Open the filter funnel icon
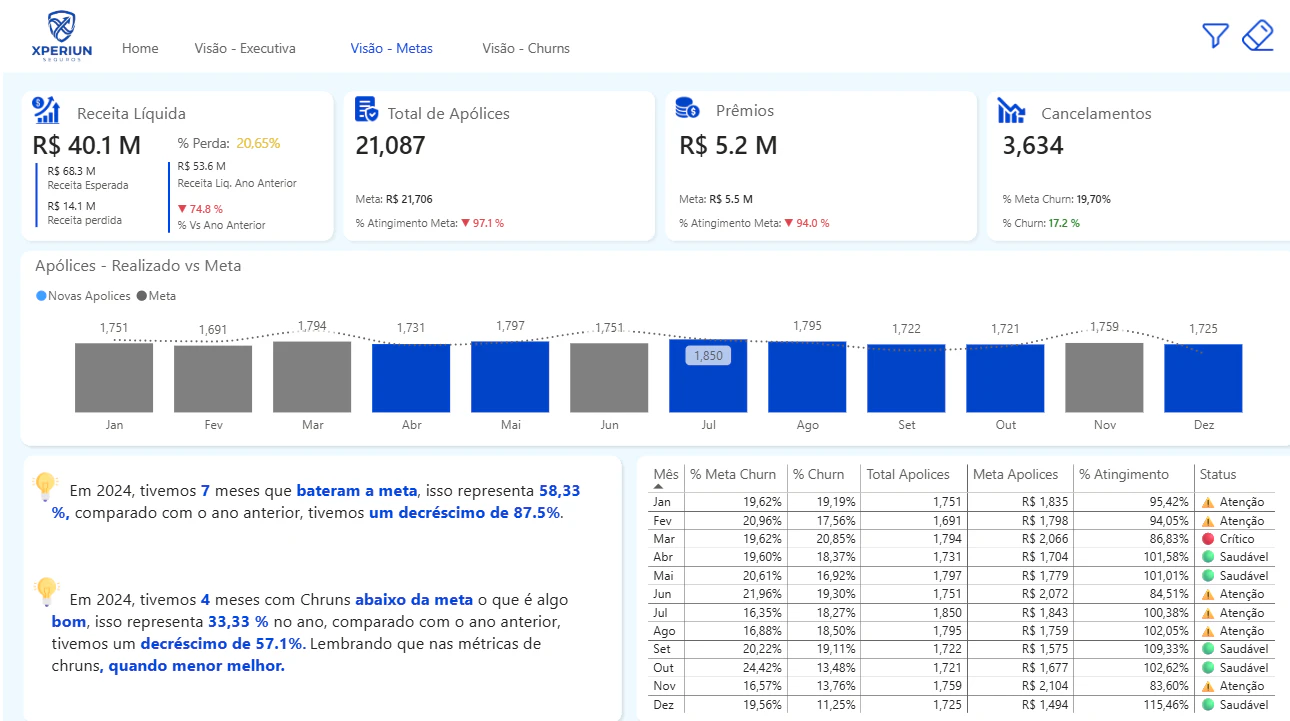1290x721 pixels. pyautogui.click(x=1215, y=36)
